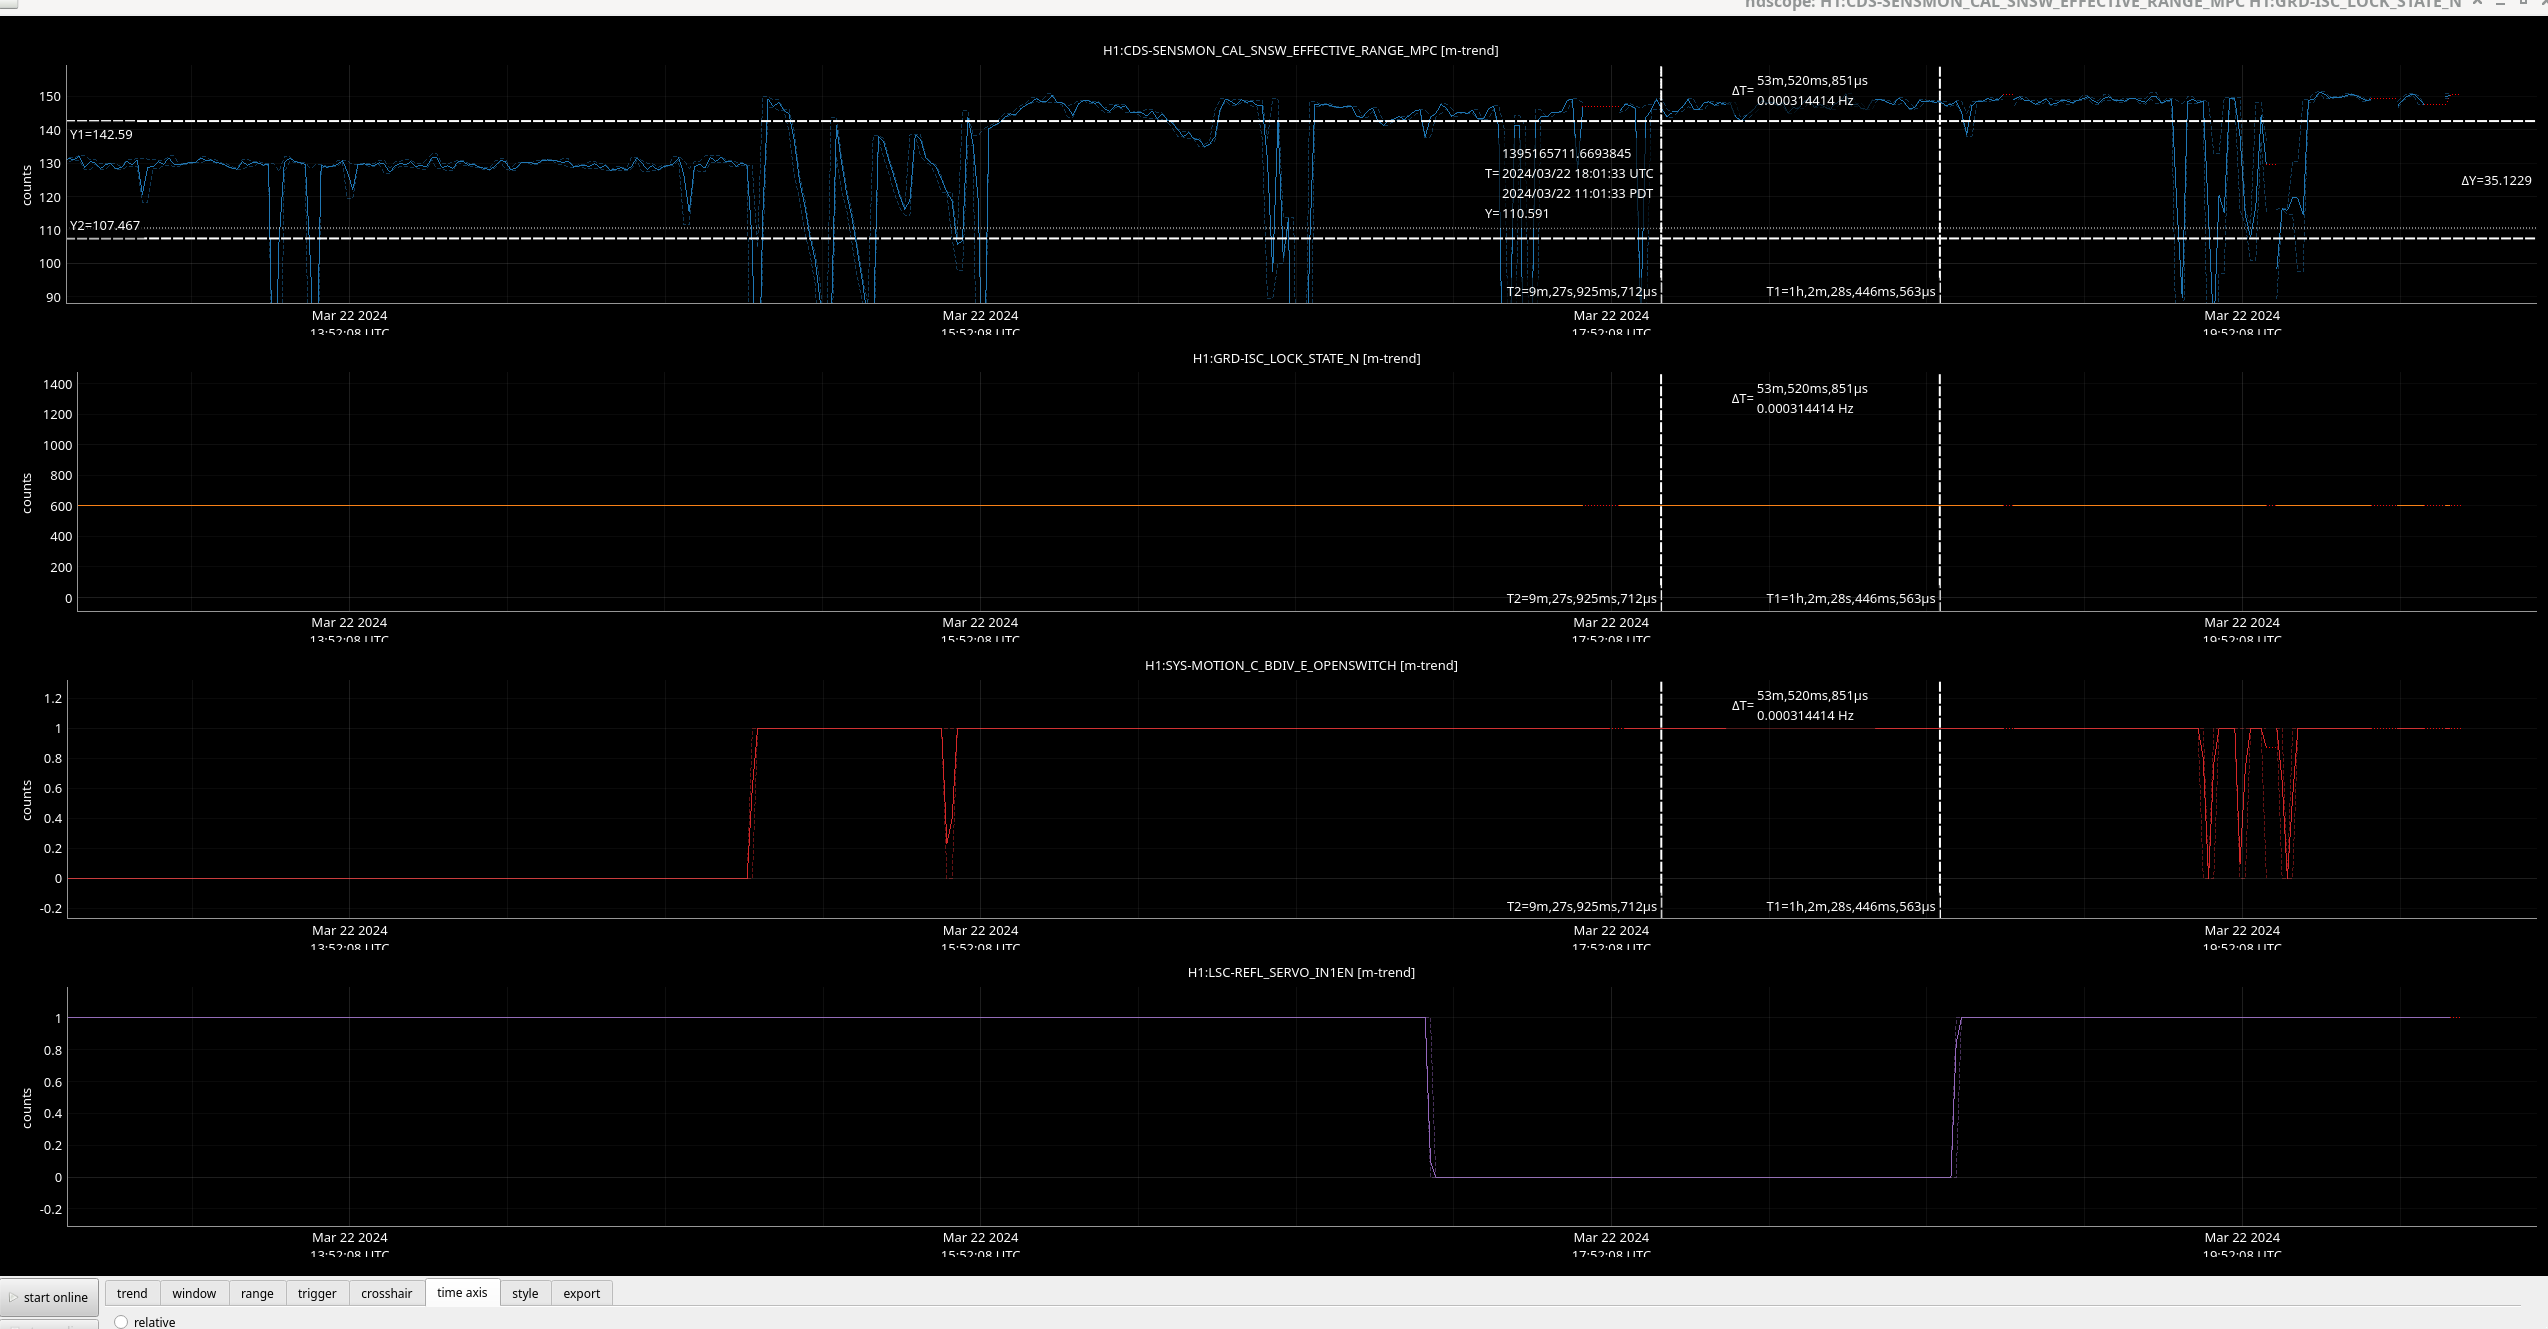The width and height of the screenshot is (2548, 1329).
Task: Select the relative radio button
Action: tap(121, 1322)
